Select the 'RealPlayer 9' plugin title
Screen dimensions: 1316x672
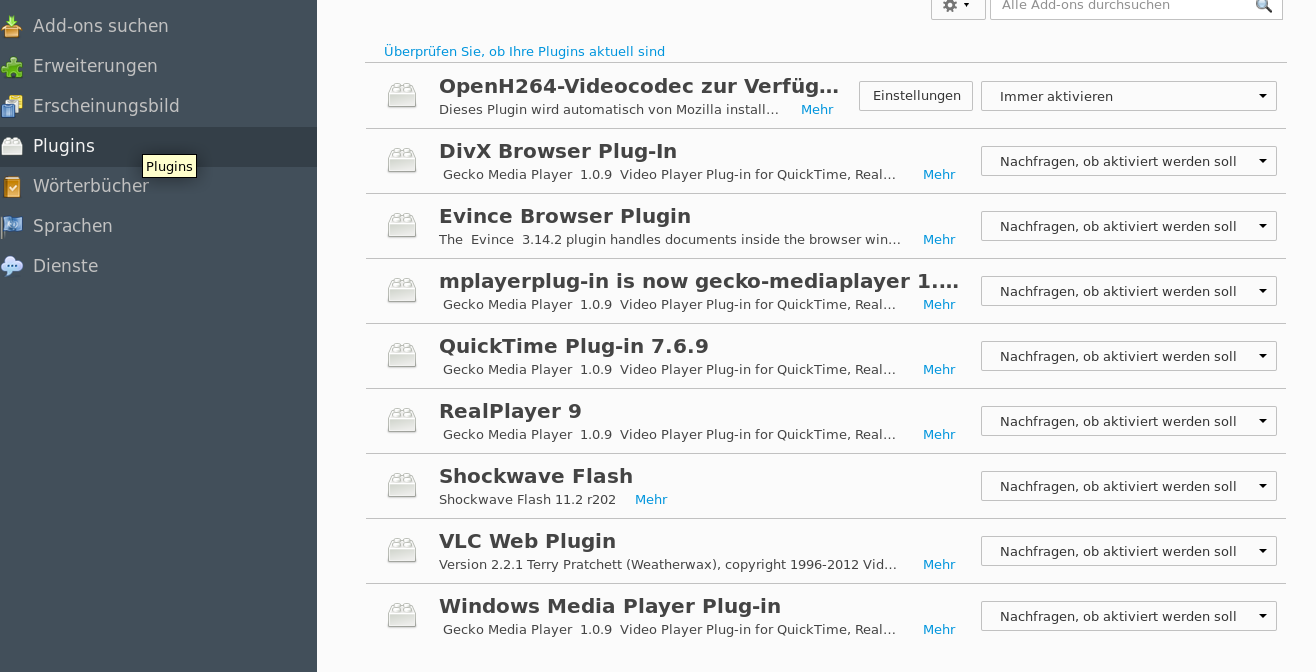pyautogui.click(x=510, y=411)
